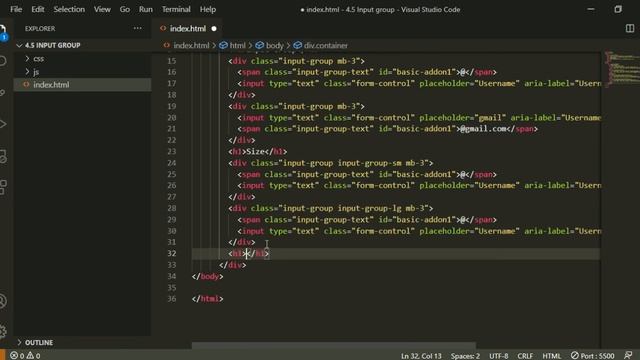The height and width of the screenshot is (360, 640).
Task: Expand the js folder
Action: [27, 71]
